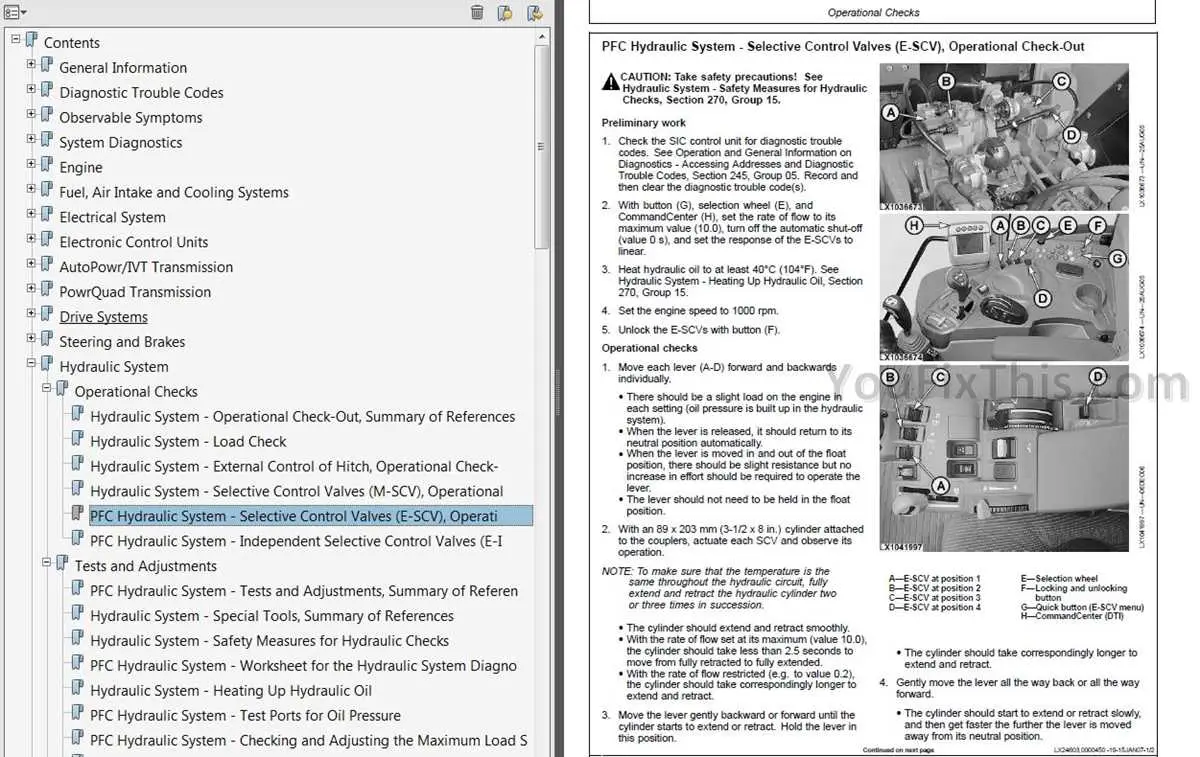Open the Drive Systems bookmark
Image resolution: width=1200 pixels, height=757 pixels.
coord(103,317)
